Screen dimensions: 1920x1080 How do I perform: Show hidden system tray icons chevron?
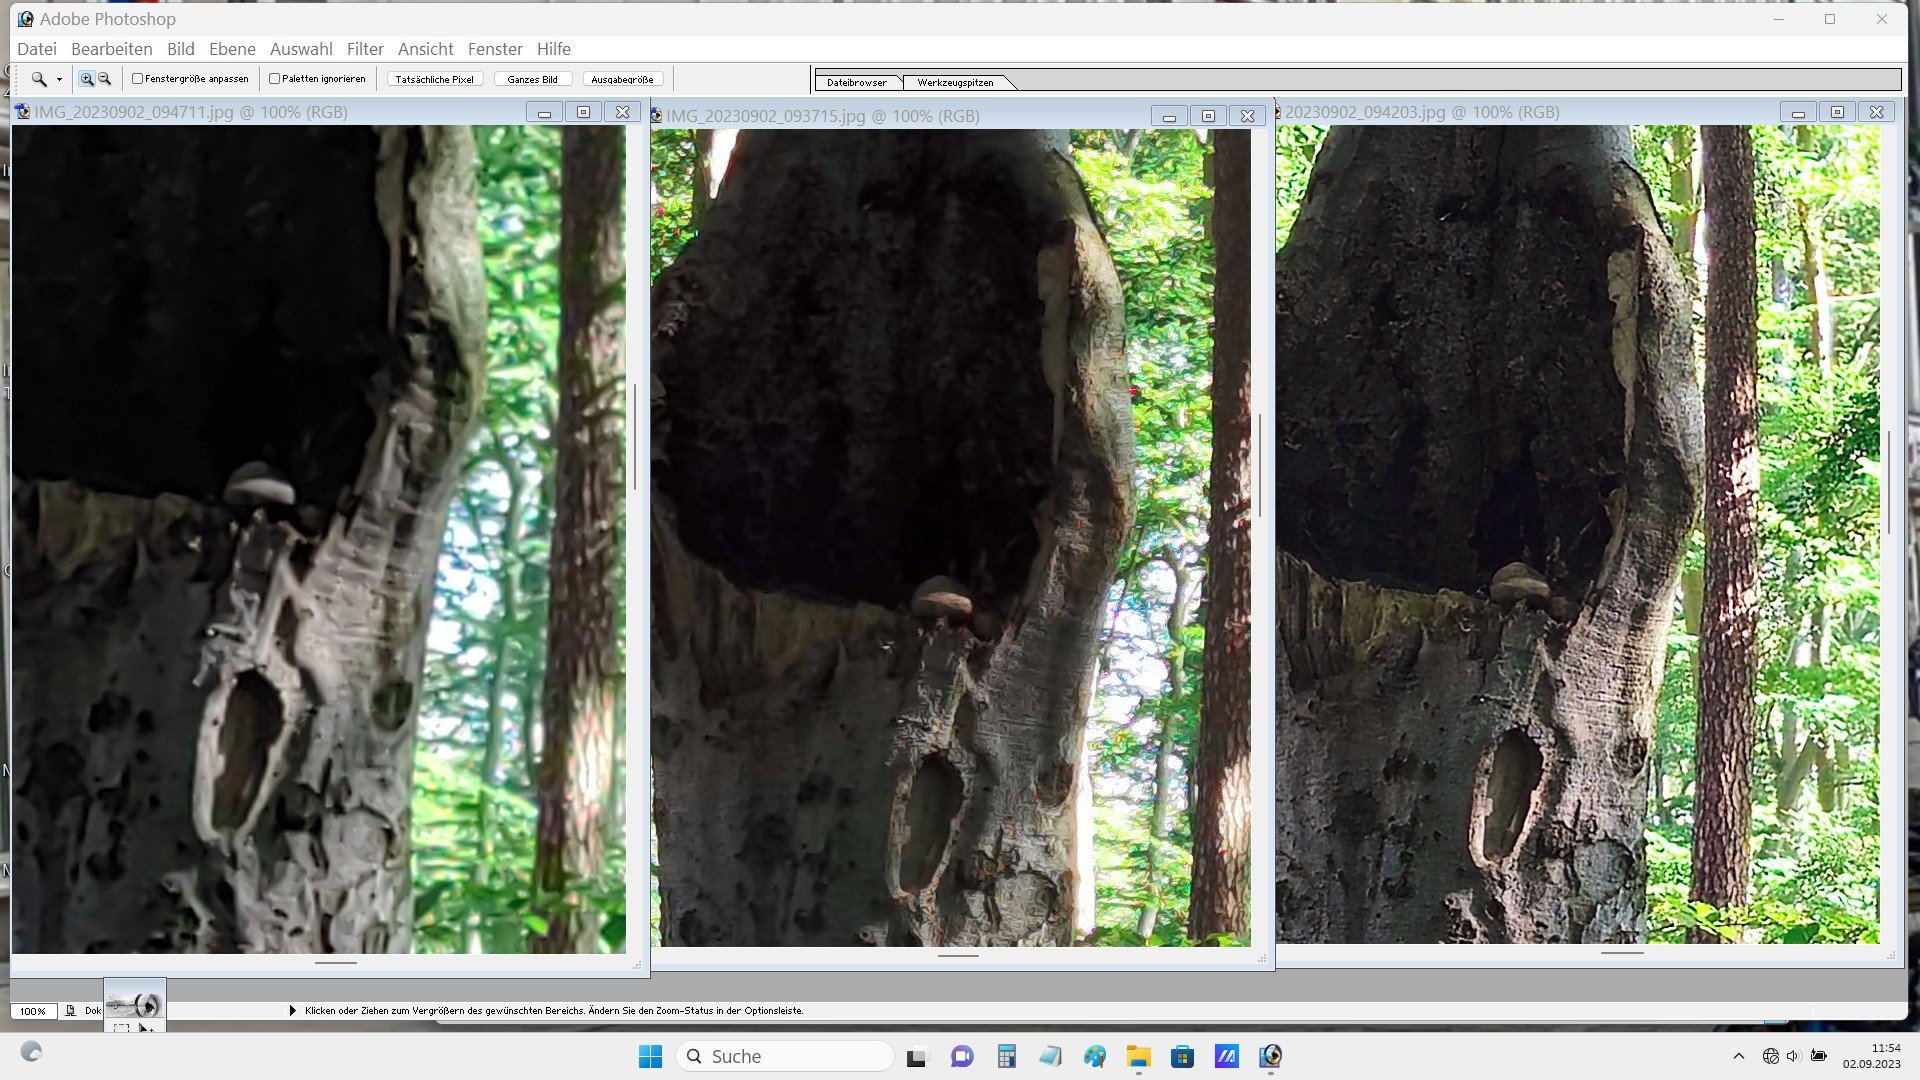tap(1738, 1056)
